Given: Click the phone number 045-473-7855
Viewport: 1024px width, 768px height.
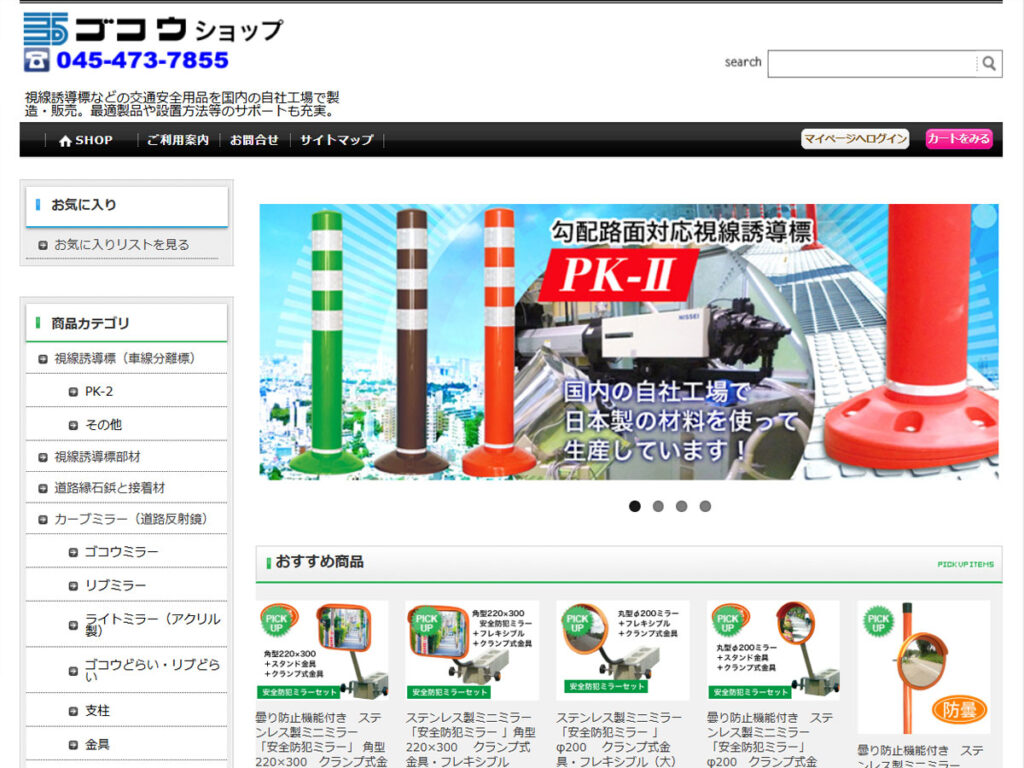Looking at the screenshot, I should 142,60.
